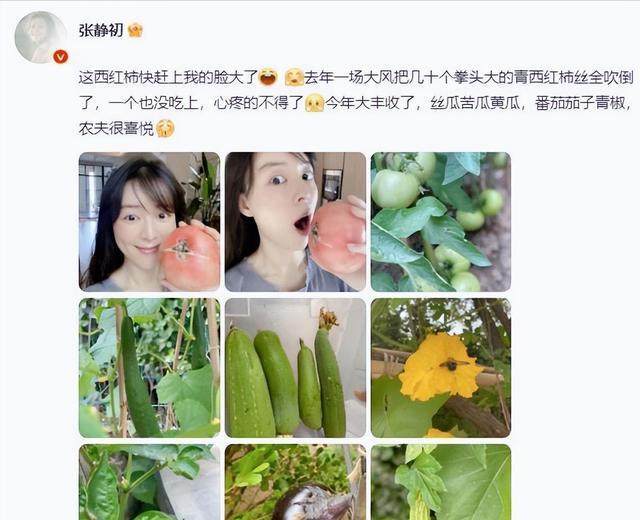This screenshot has height=520, width=640.
Task: Open the poster's profile avatar
Action: pos(40,37)
